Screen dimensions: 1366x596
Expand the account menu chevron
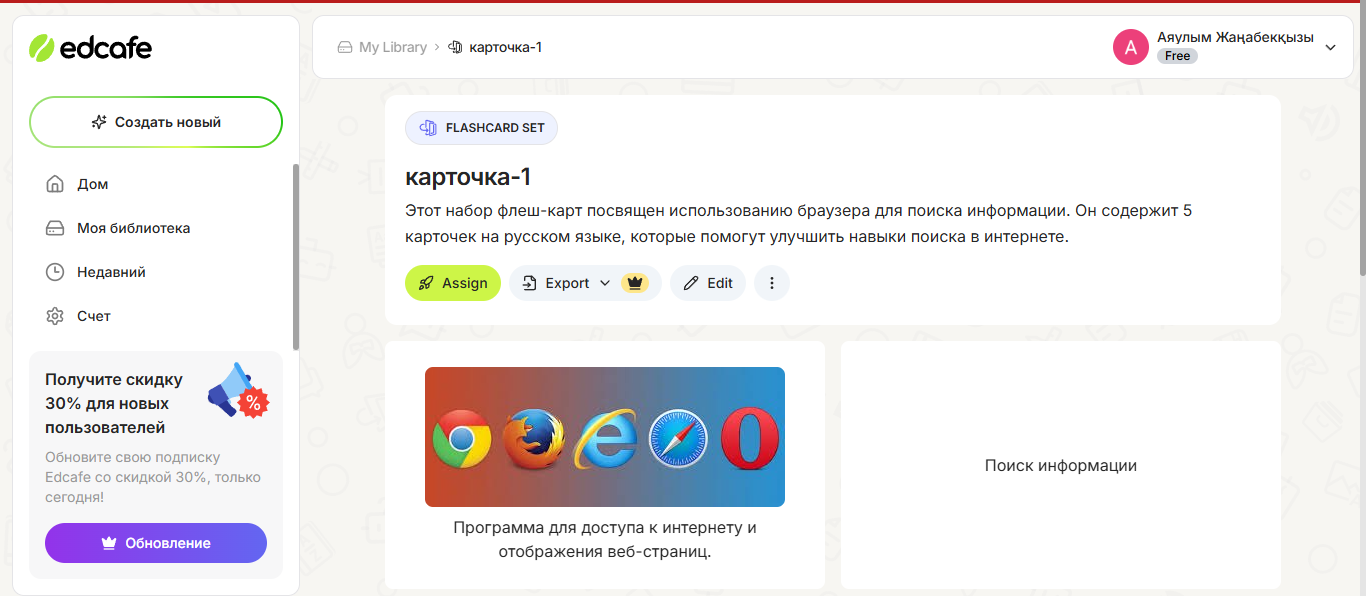(1330, 47)
